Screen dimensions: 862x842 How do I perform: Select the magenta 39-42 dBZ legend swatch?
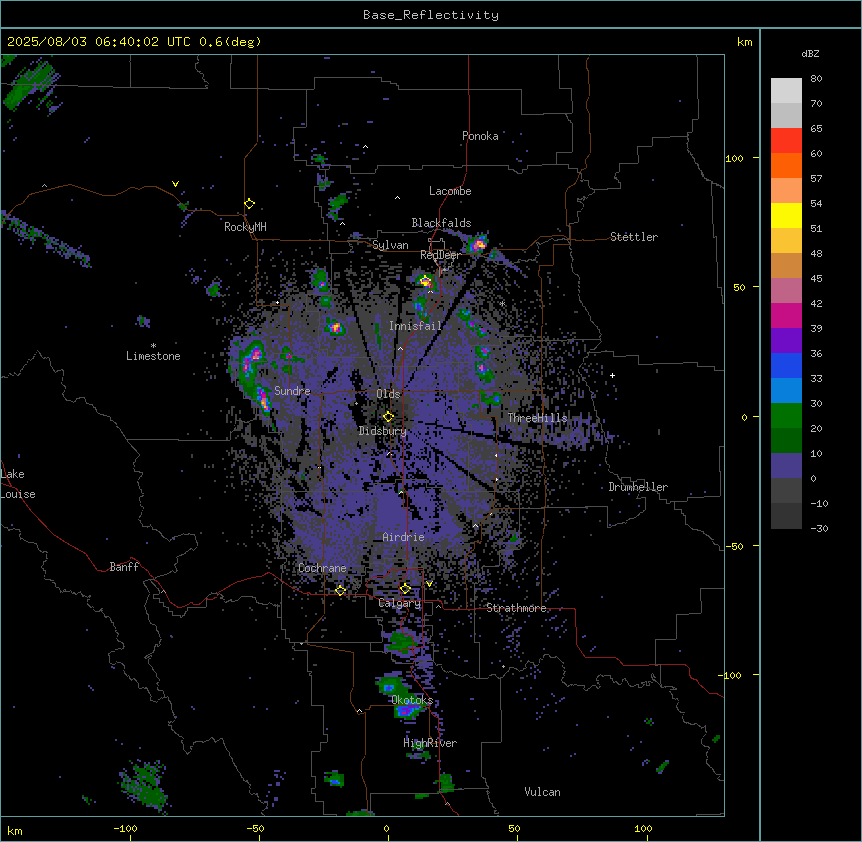tap(786, 315)
